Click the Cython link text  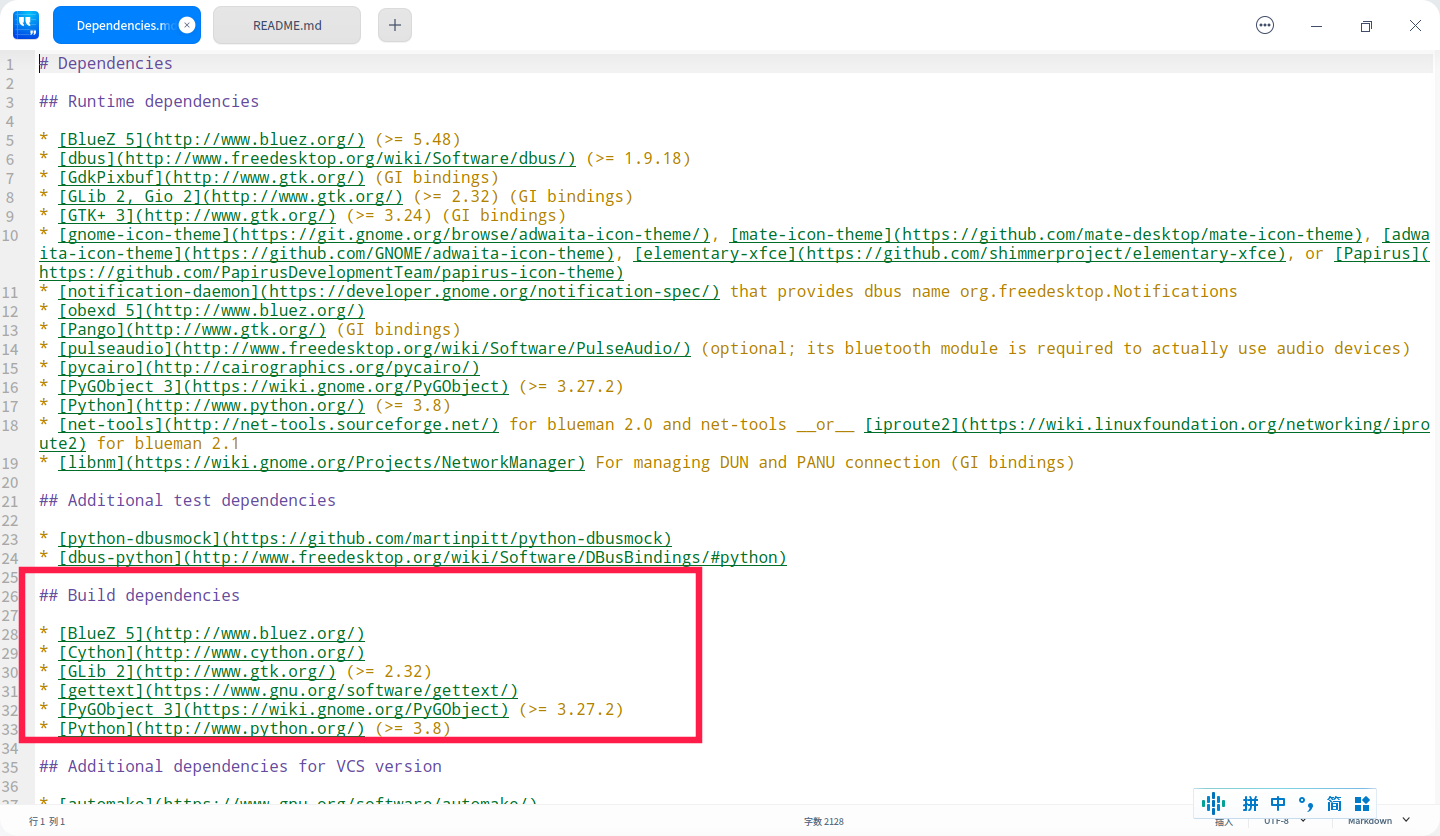click(211, 652)
